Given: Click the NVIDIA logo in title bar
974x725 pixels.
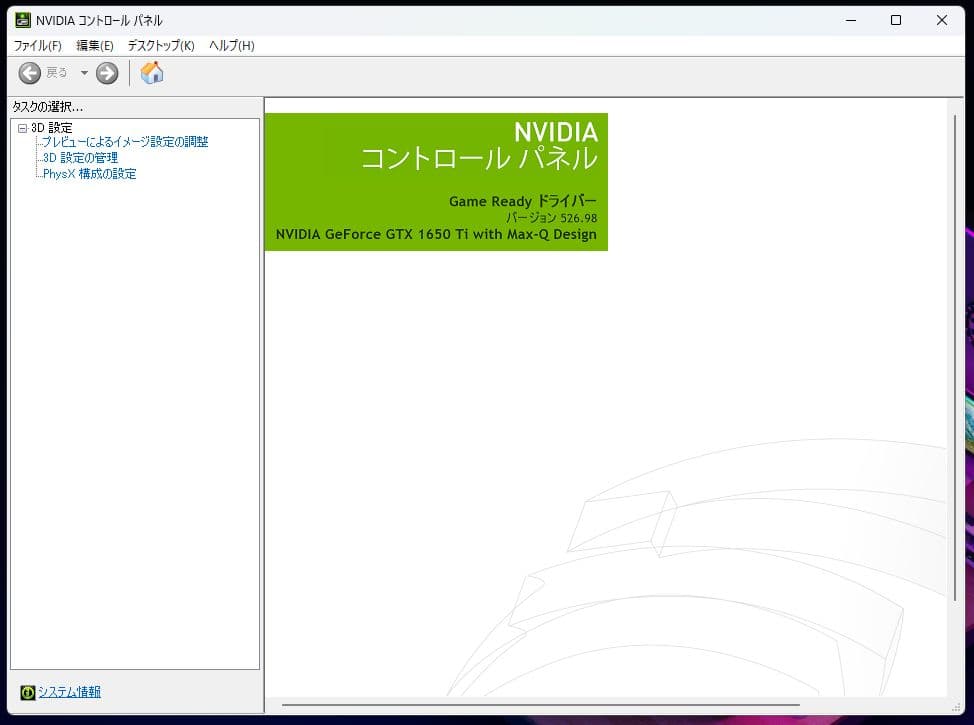Looking at the screenshot, I should click(22, 20).
